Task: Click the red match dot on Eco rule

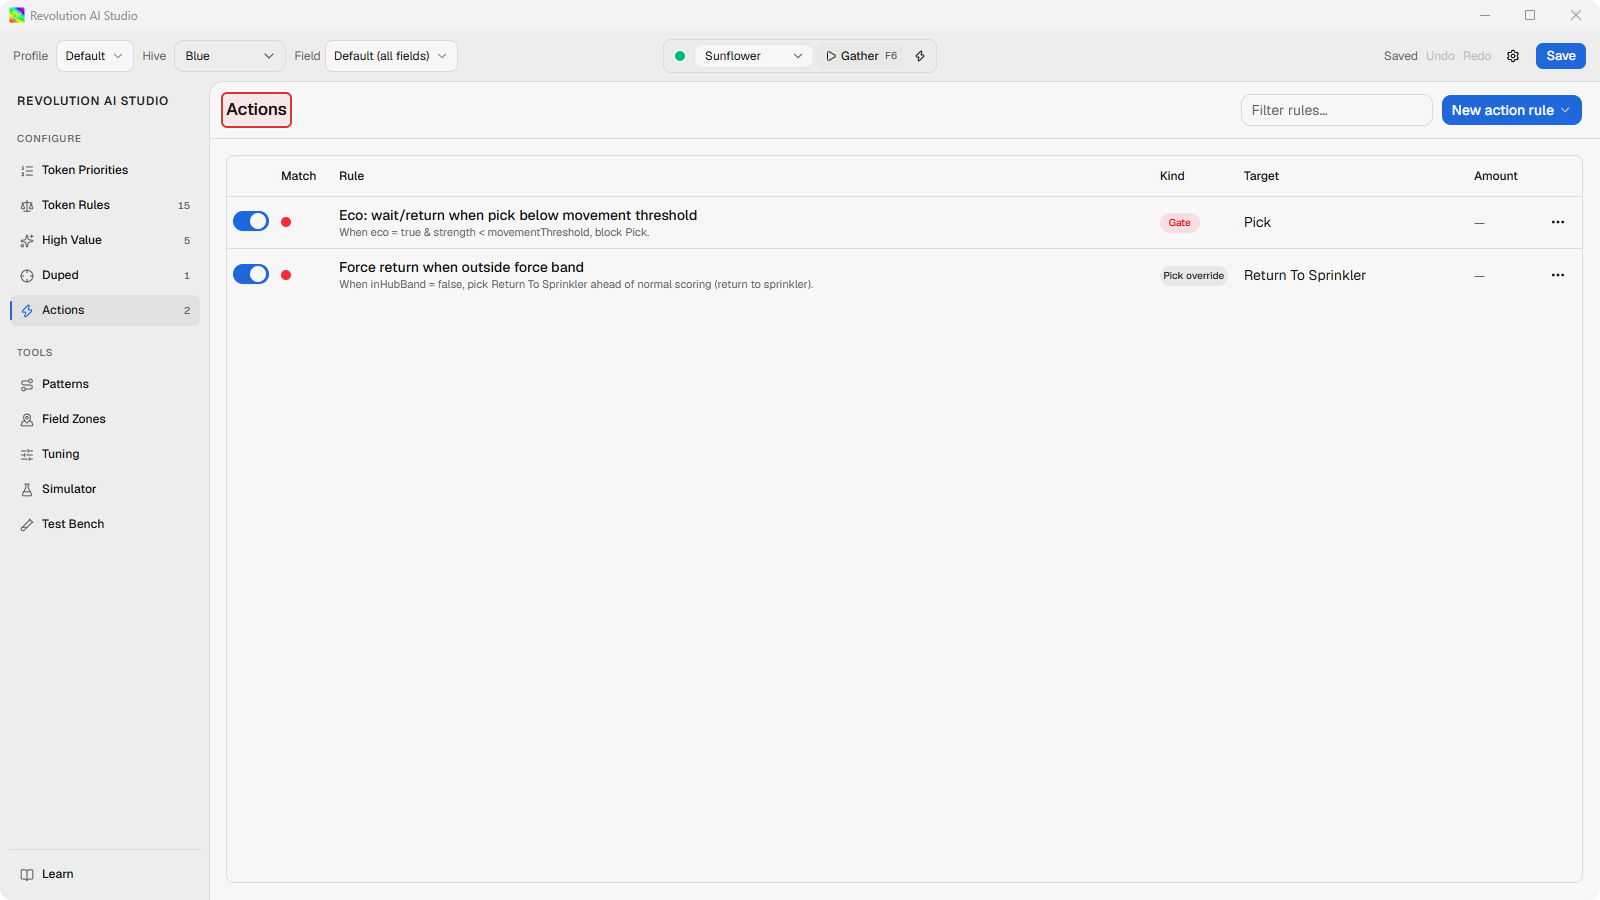Action: point(286,222)
